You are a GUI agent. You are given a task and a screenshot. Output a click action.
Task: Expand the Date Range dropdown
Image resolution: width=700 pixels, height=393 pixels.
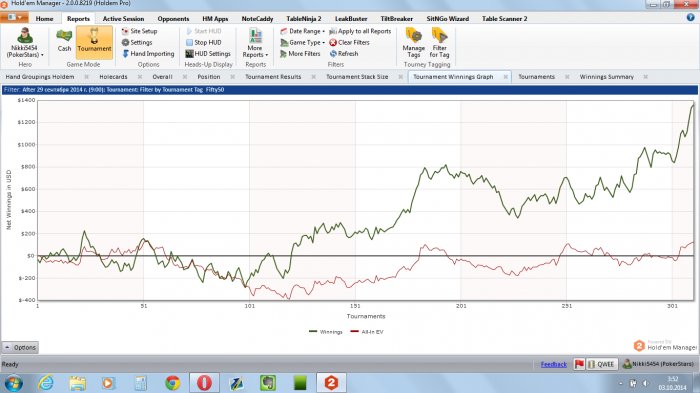pos(302,31)
